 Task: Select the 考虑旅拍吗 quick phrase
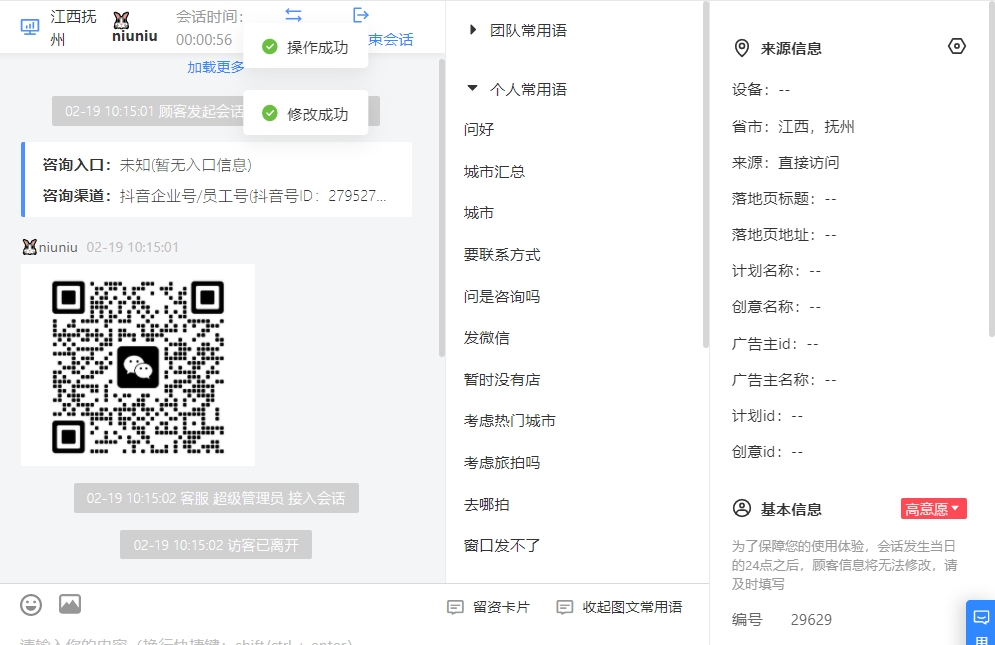point(502,463)
